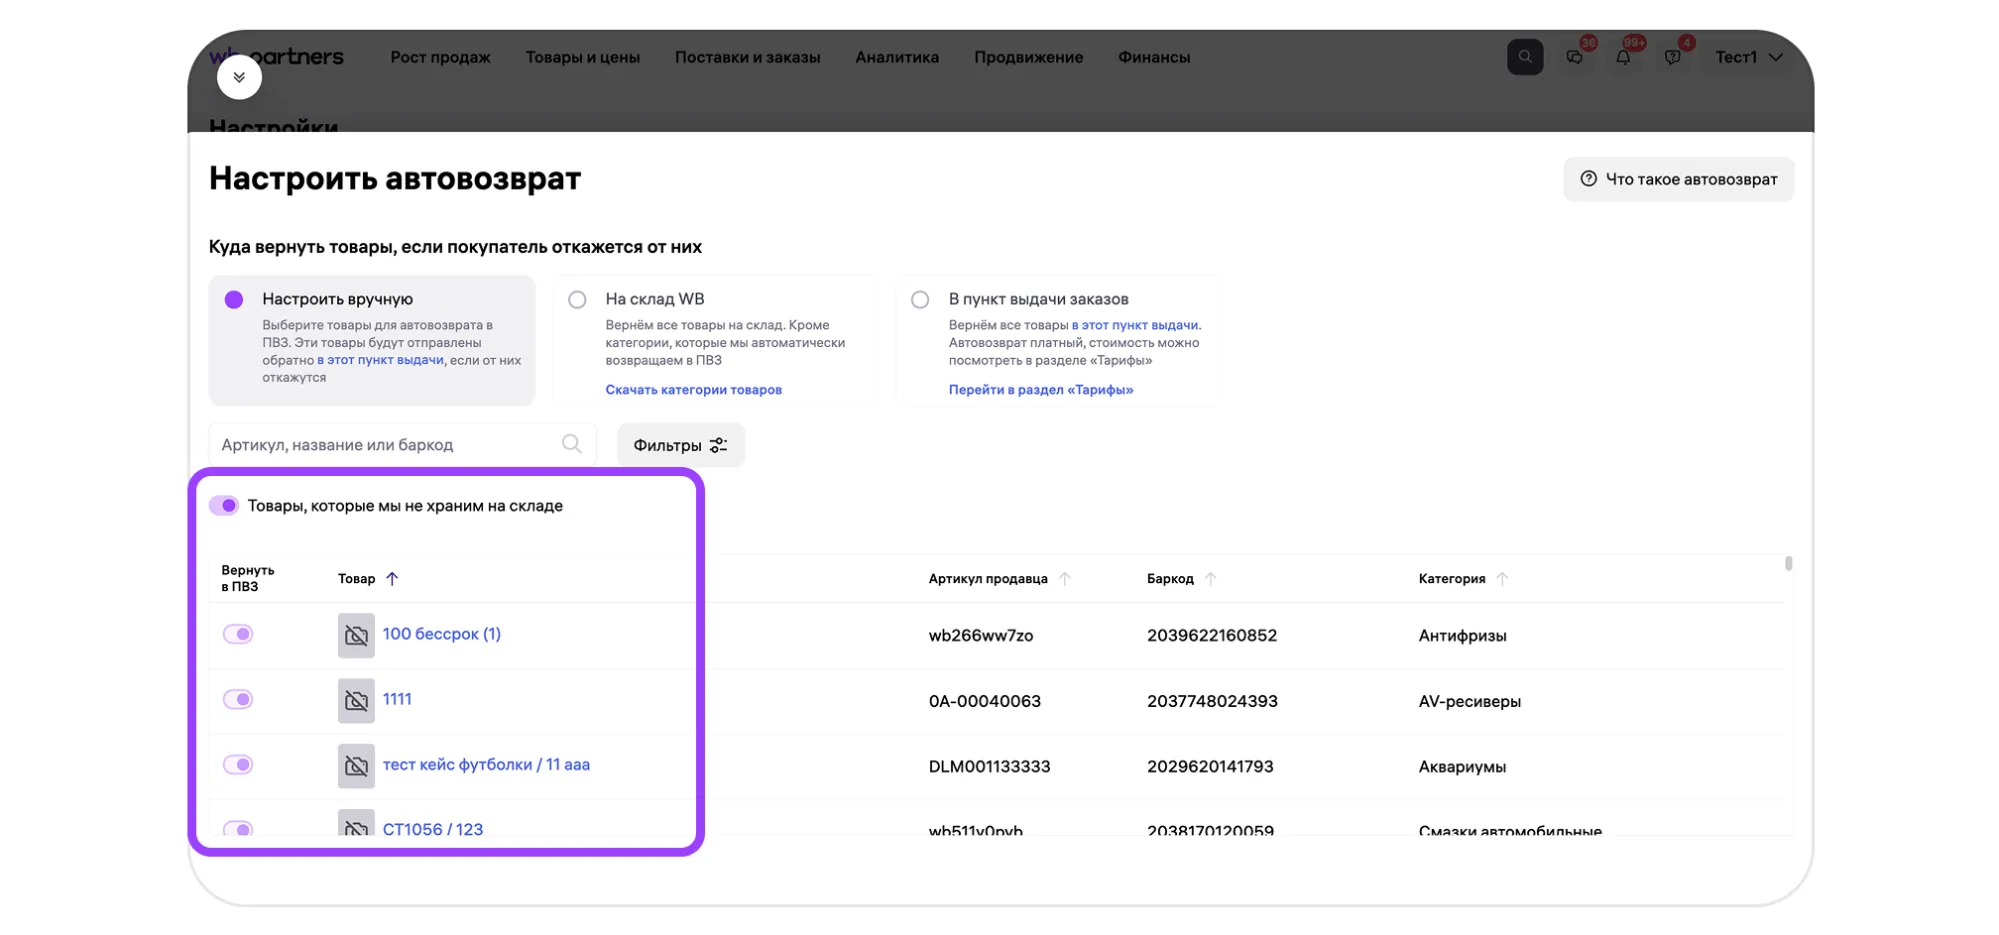Screen dimensions: 1999x935
Task: Click the product image placeholder for 100 бессрок (1)
Action: coord(356,635)
